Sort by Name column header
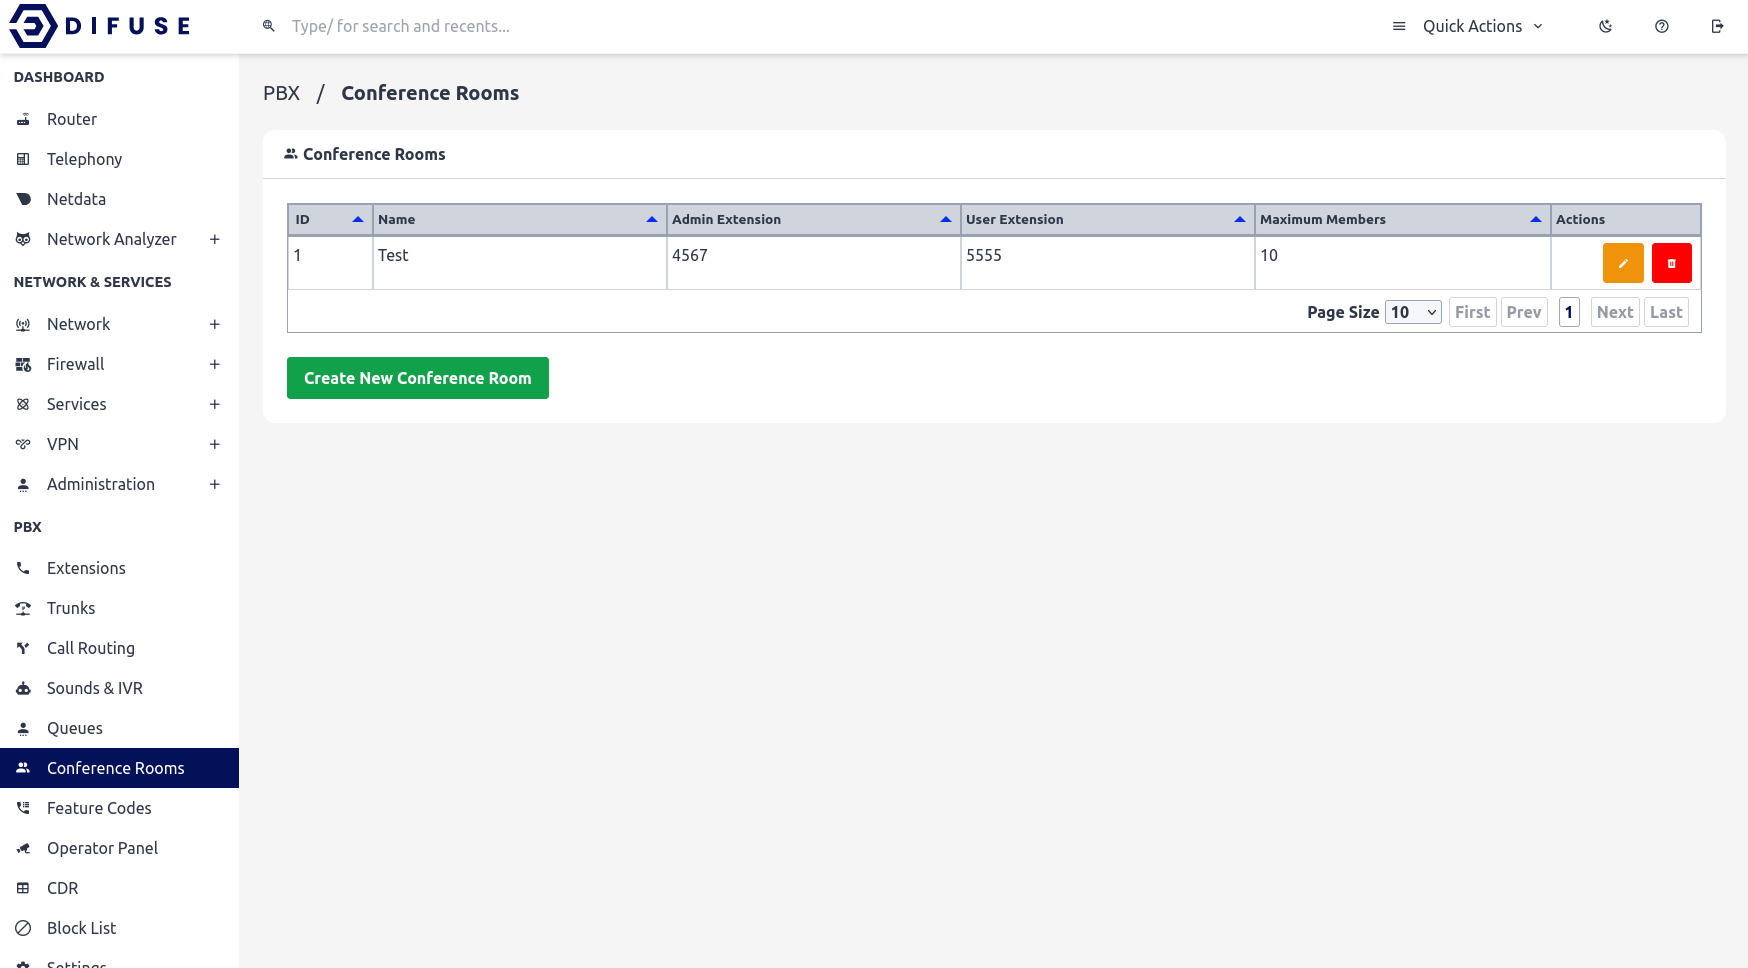The height and width of the screenshot is (968, 1748). [x=519, y=219]
